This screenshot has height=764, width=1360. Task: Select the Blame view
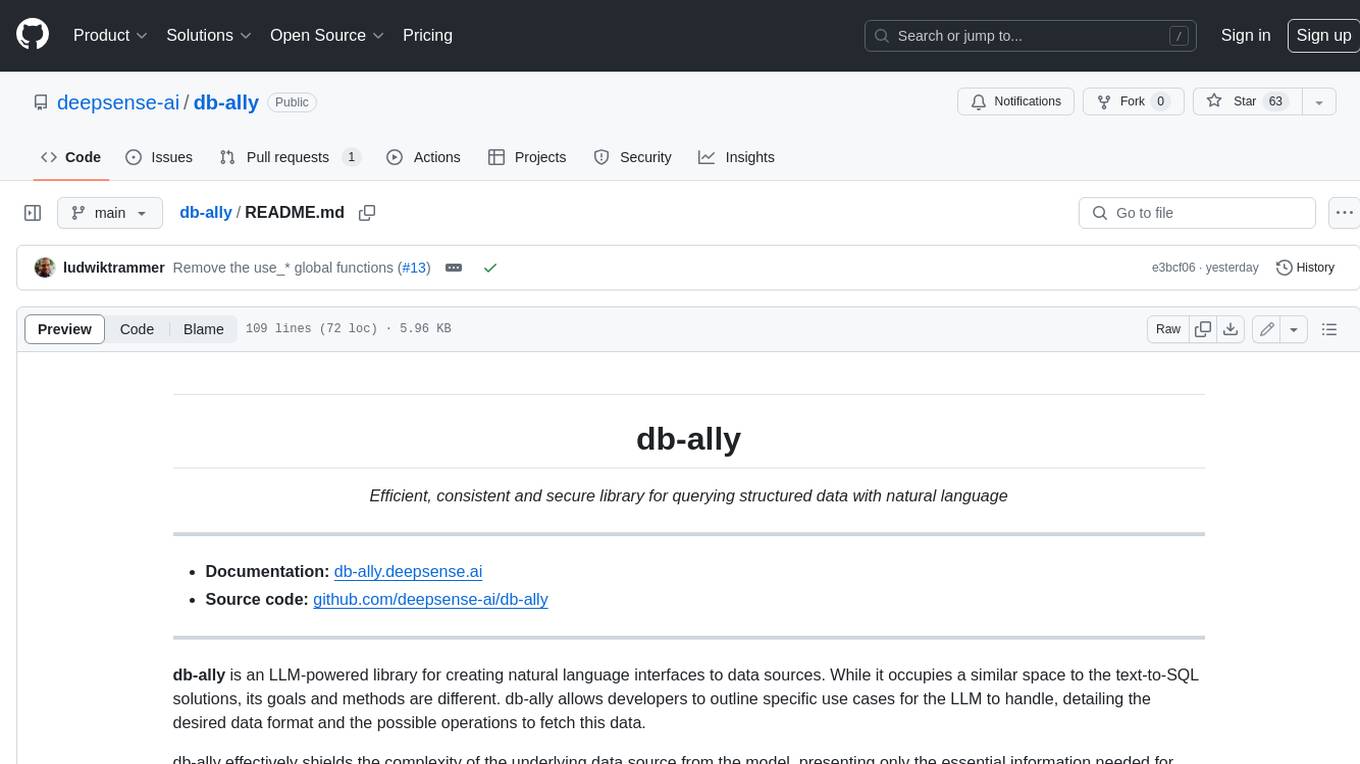tap(203, 329)
